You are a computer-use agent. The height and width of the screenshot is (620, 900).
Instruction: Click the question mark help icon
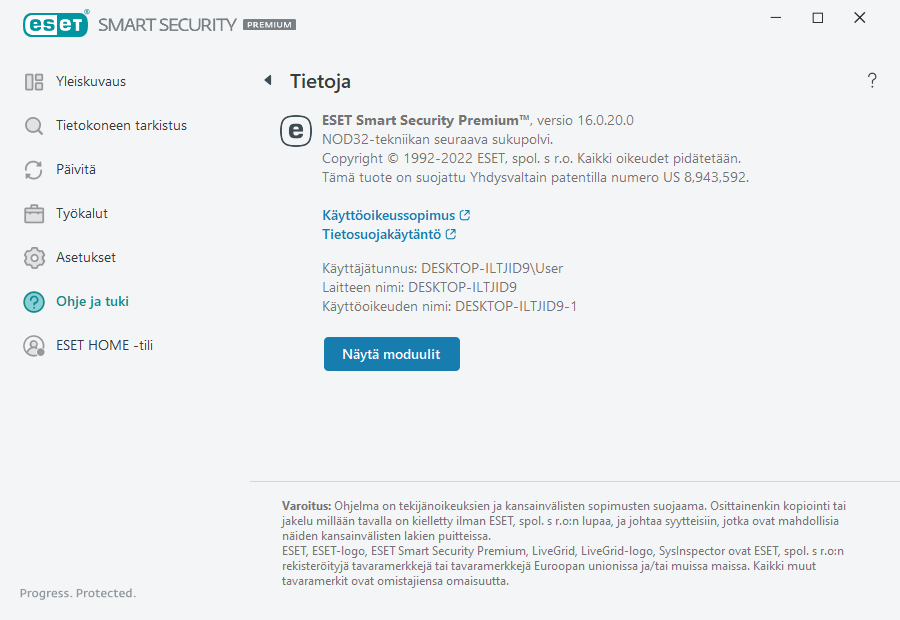pyautogui.click(x=872, y=81)
